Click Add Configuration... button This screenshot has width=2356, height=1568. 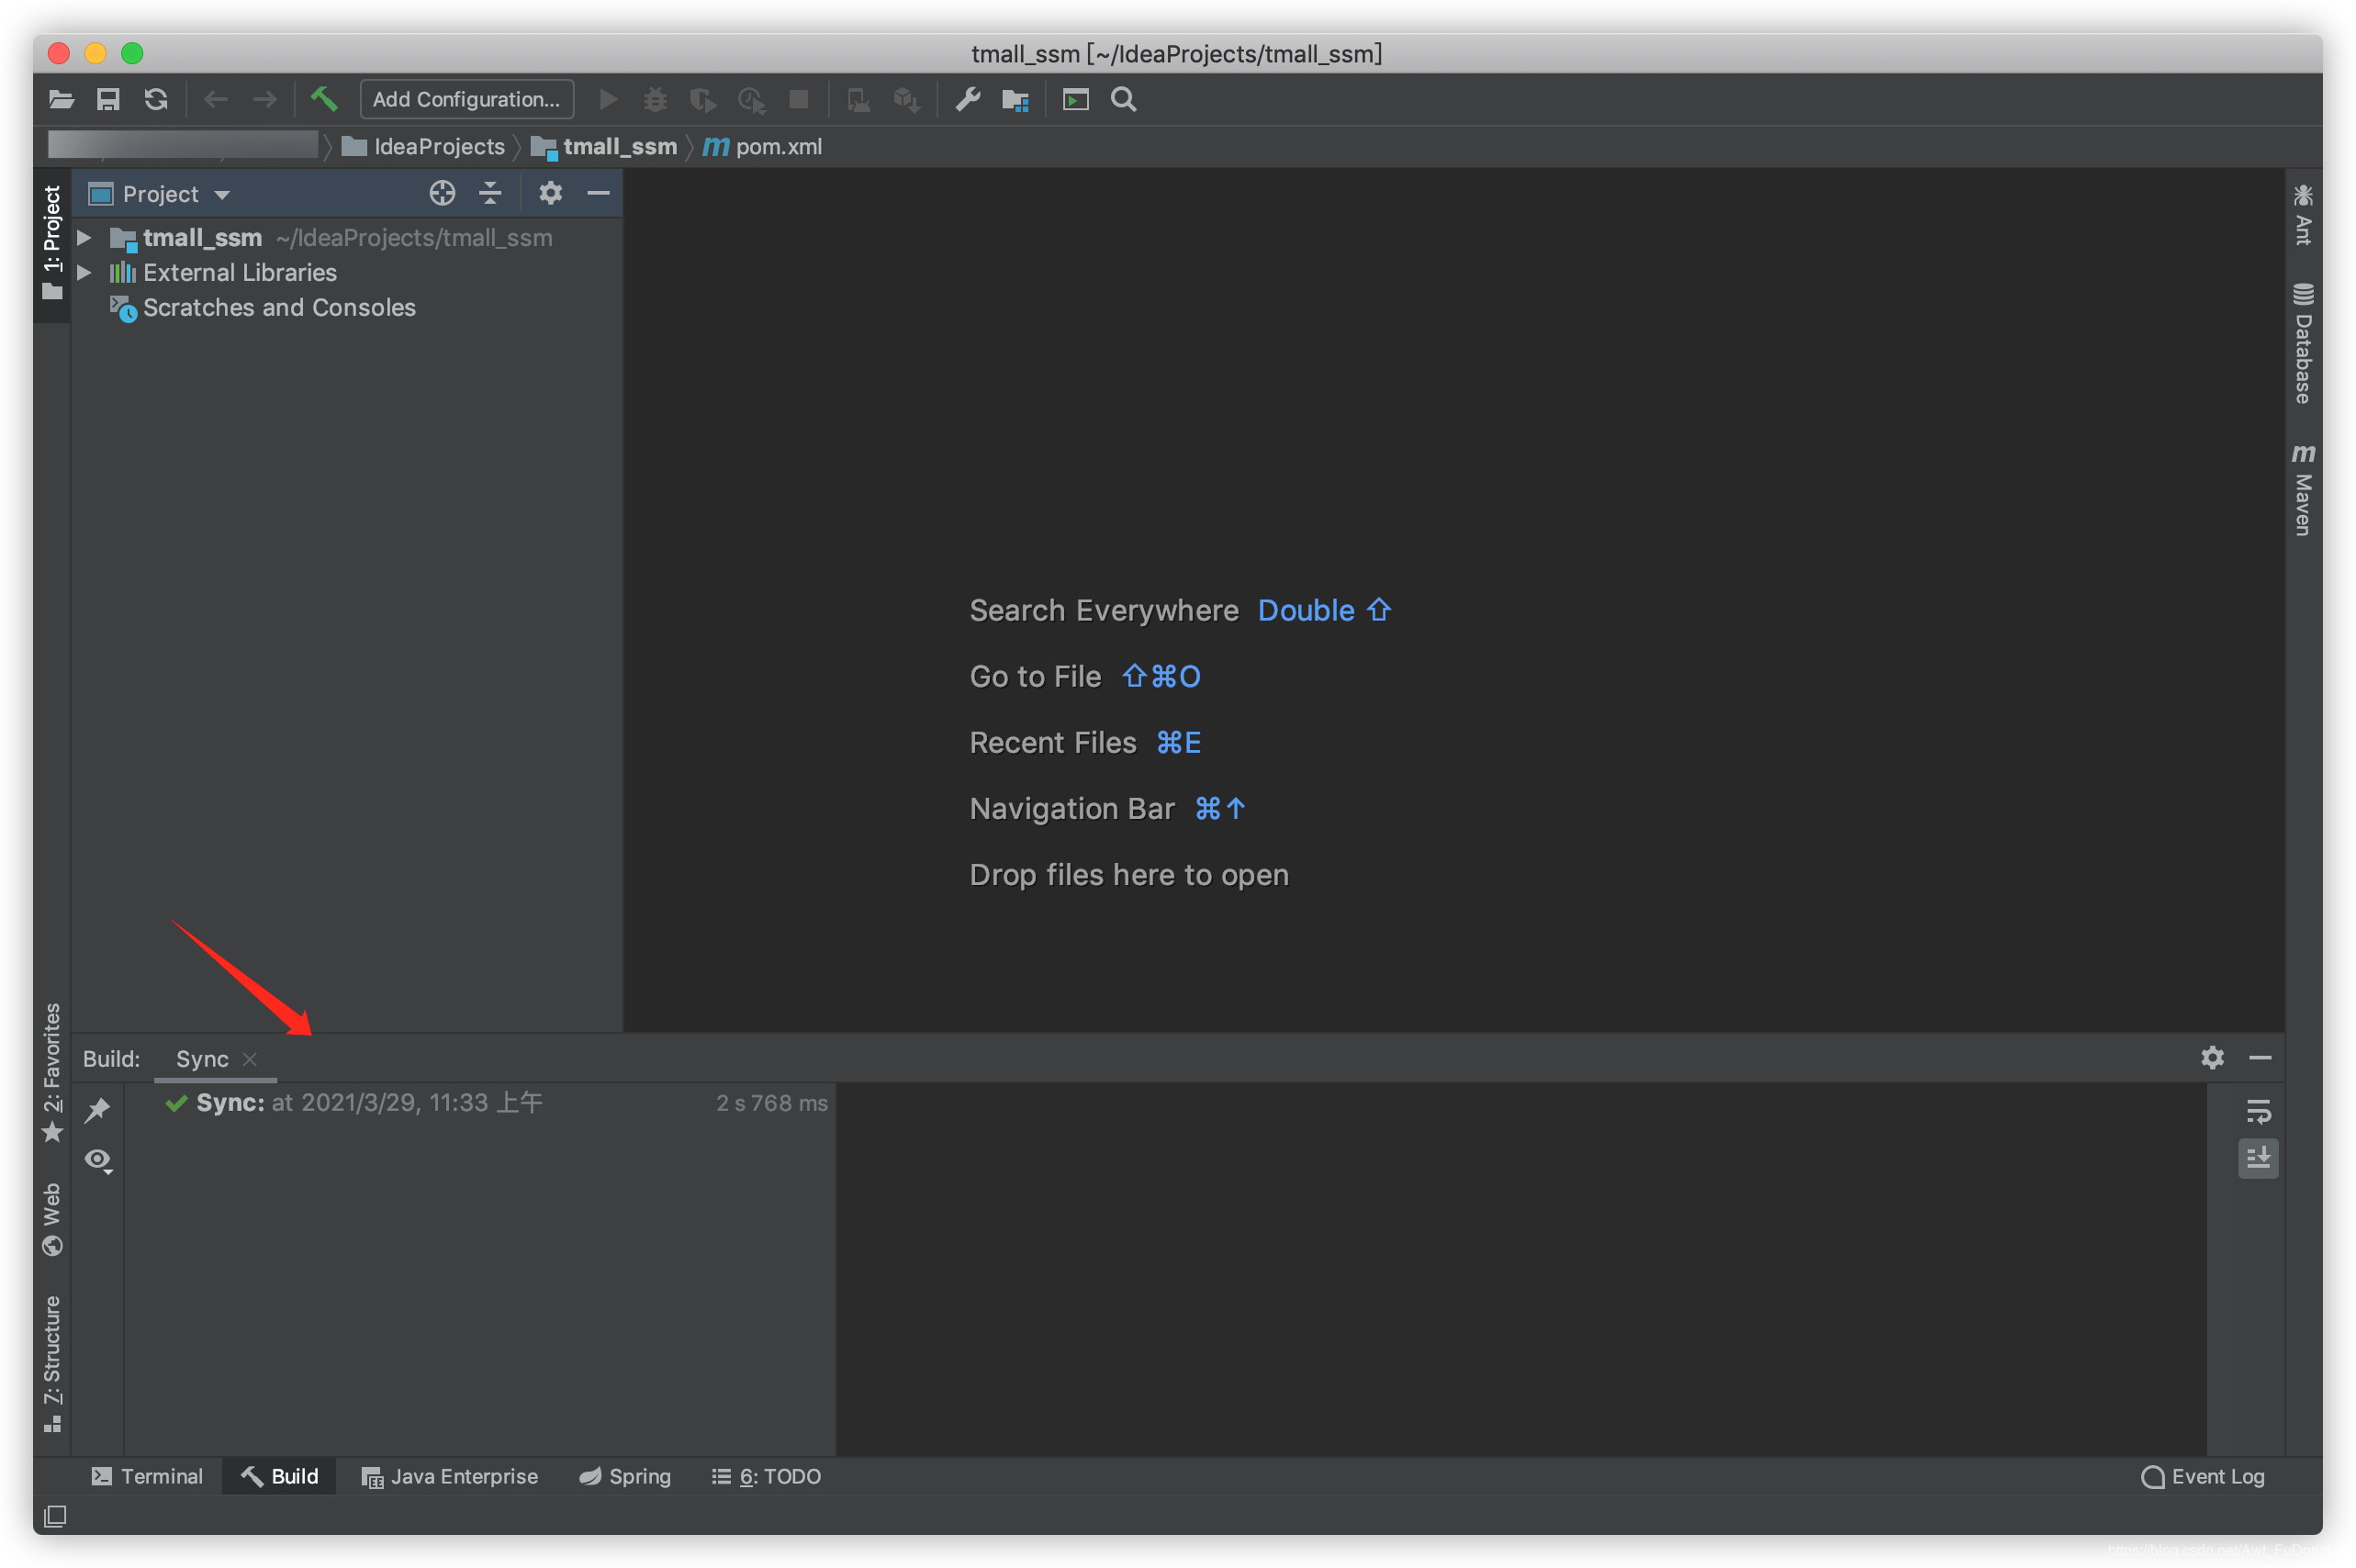click(x=466, y=99)
